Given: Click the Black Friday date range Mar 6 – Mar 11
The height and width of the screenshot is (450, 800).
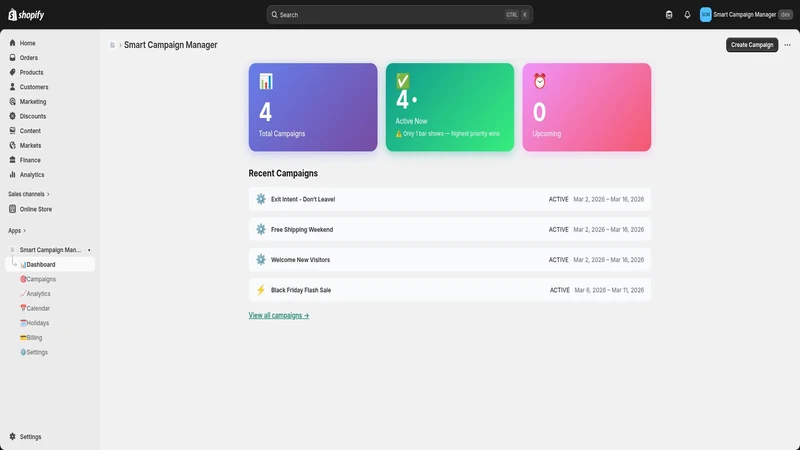Looking at the screenshot, I should click(x=609, y=290).
